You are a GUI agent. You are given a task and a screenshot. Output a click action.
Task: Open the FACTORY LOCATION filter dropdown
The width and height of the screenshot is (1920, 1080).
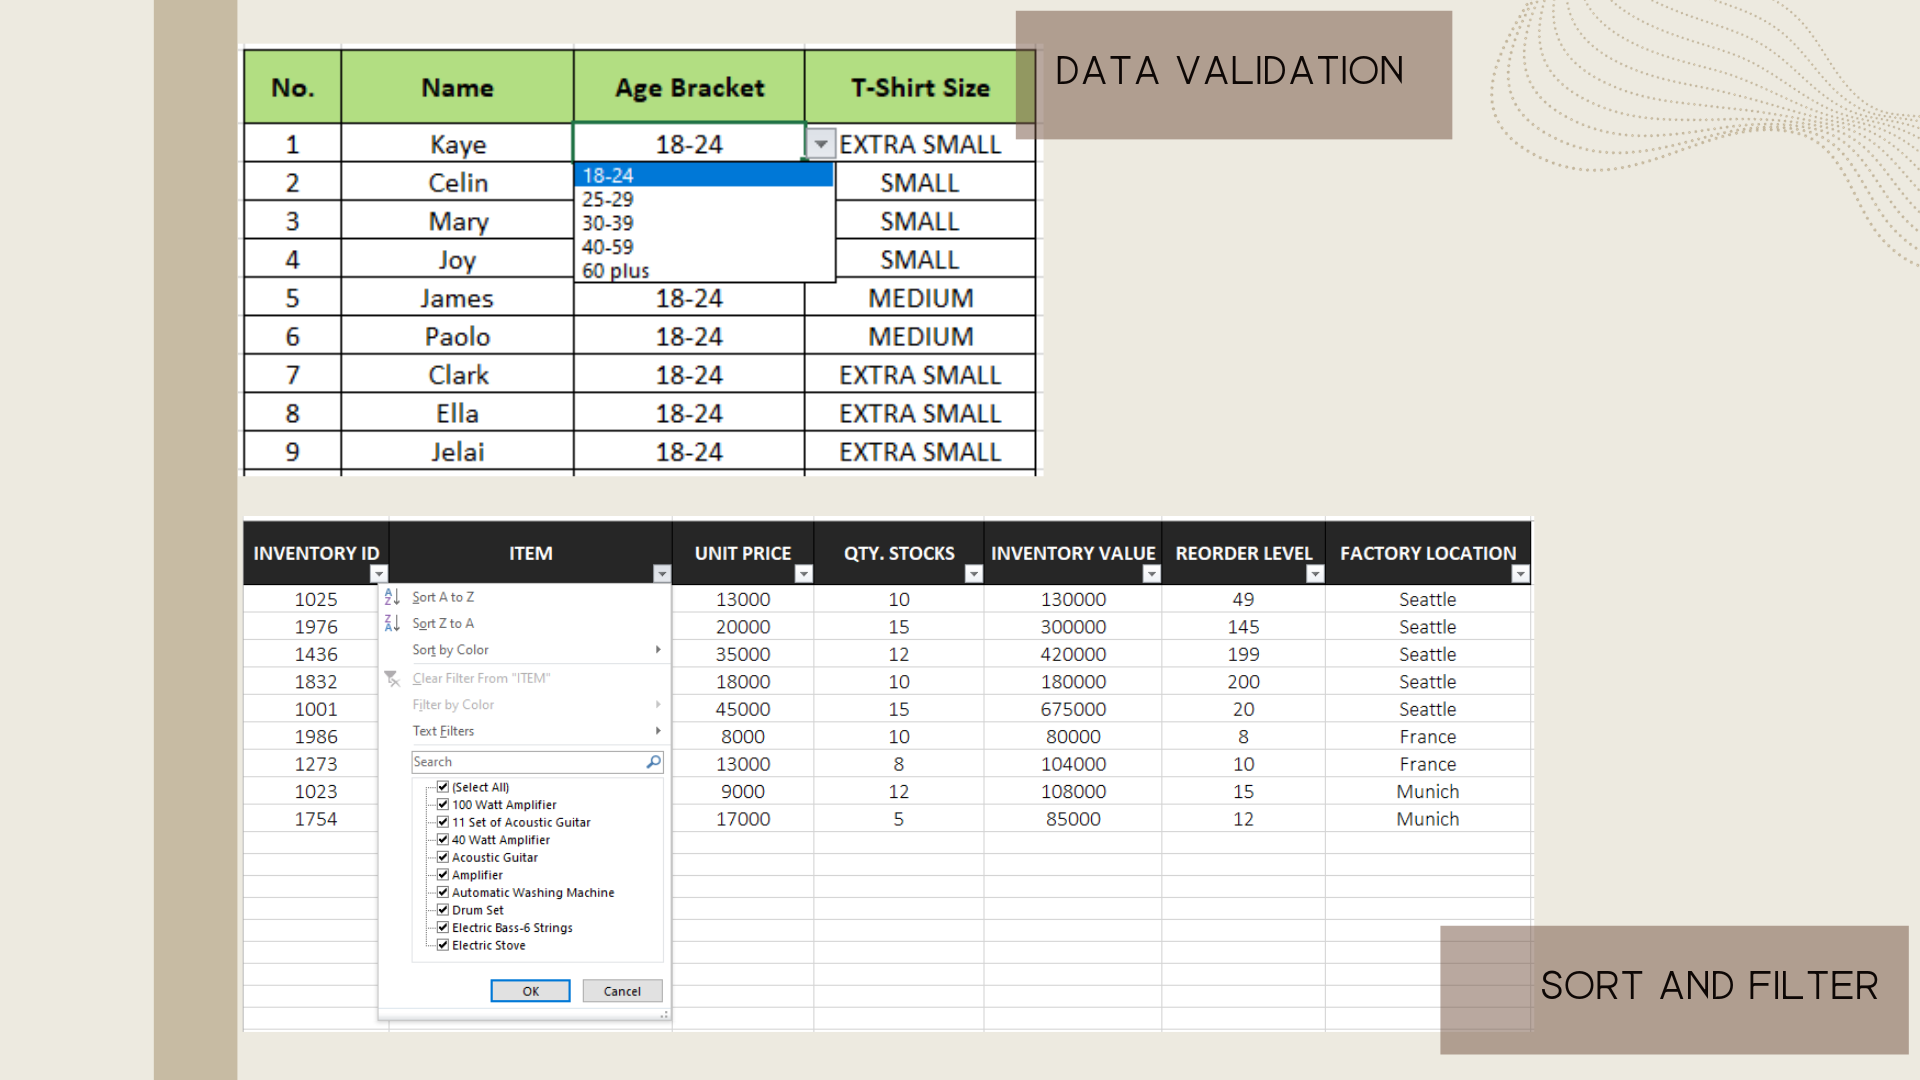pos(1520,574)
